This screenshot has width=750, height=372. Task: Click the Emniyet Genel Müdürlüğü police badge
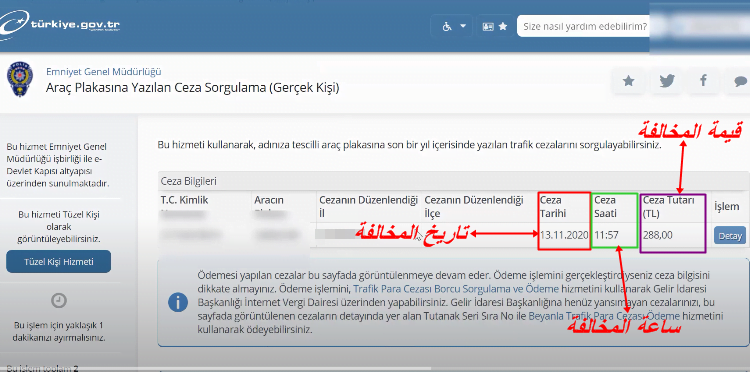(x=20, y=81)
